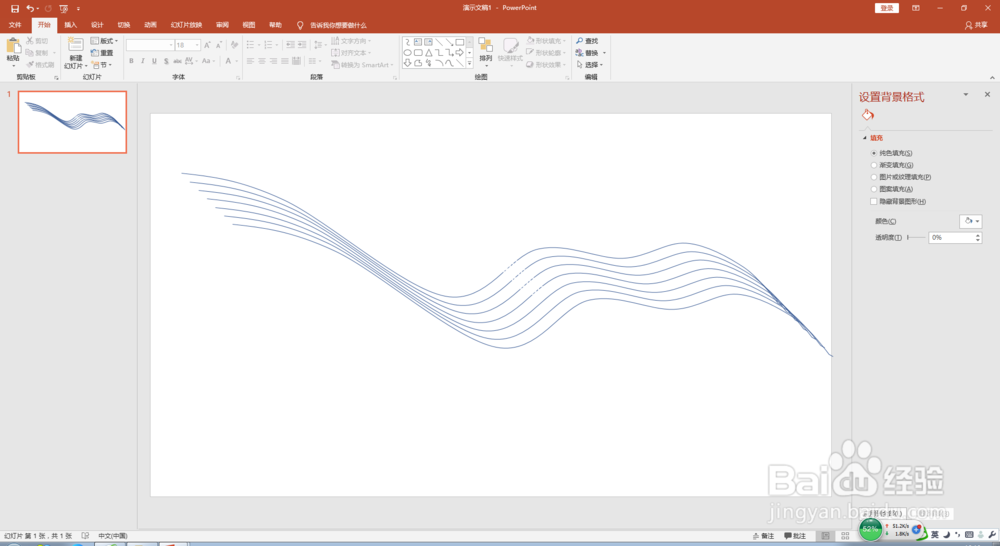Click the align text left icon
The image size is (1000, 546).
(x=250, y=61)
